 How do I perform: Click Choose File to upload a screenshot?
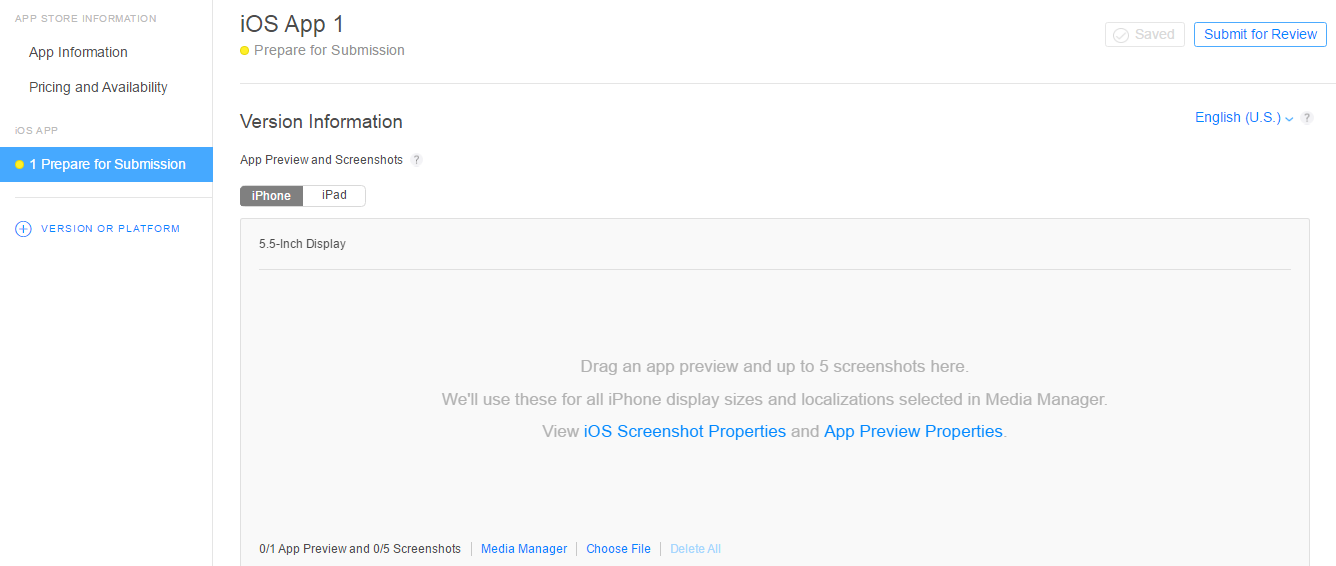[x=618, y=549]
